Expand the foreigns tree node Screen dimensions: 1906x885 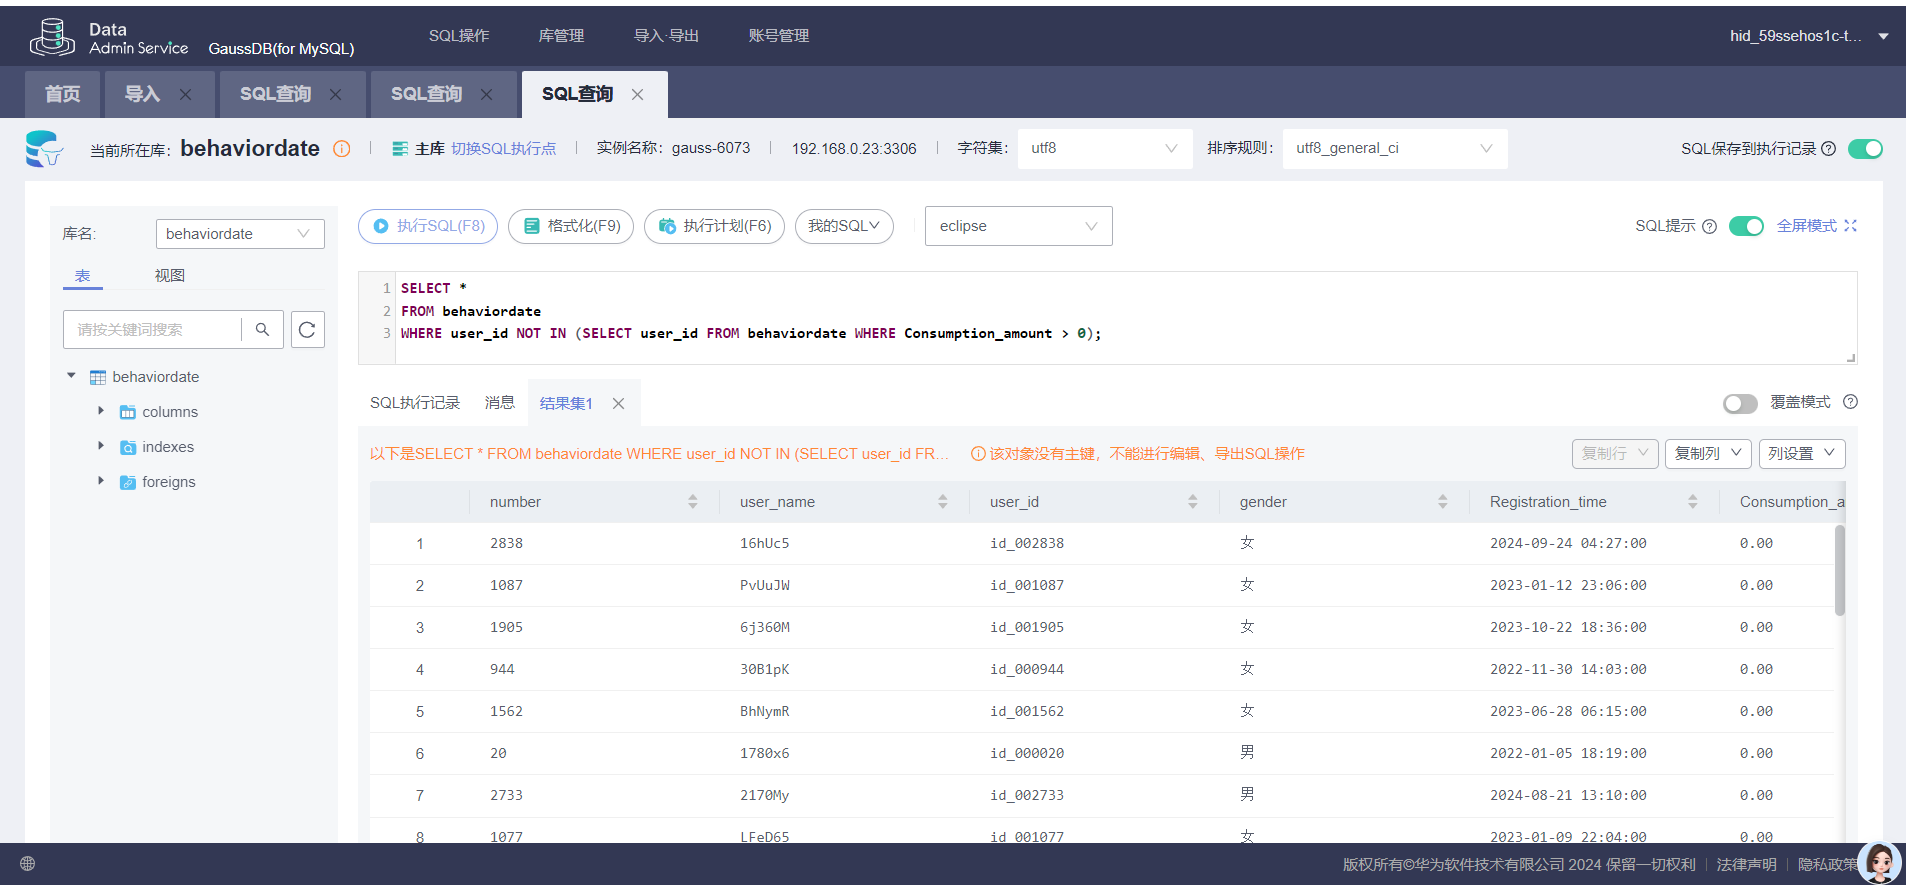click(x=101, y=481)
